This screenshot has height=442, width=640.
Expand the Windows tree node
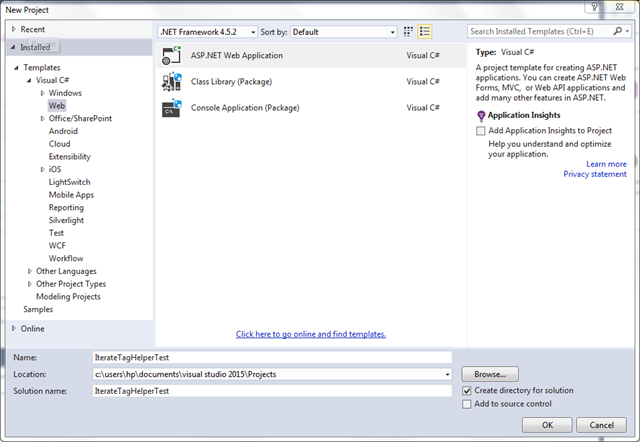(x=42, y=93)
